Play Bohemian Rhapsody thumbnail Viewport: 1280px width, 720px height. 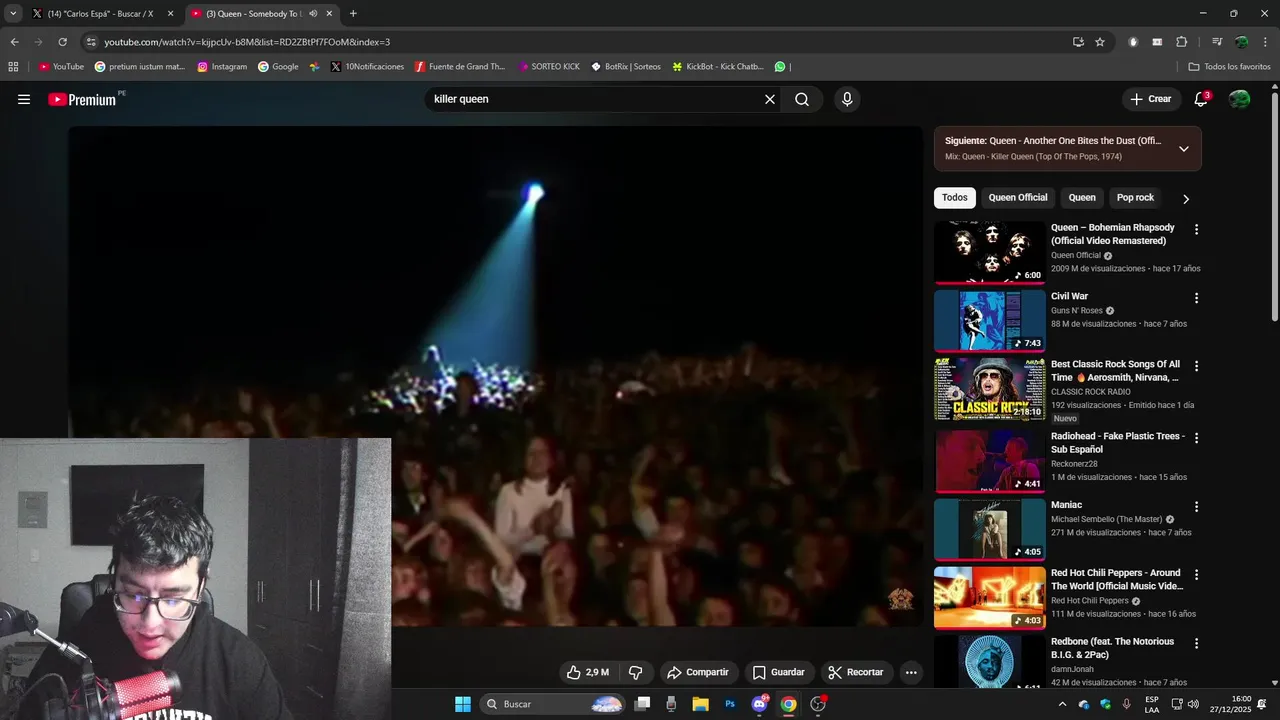[x=989, y=252]
